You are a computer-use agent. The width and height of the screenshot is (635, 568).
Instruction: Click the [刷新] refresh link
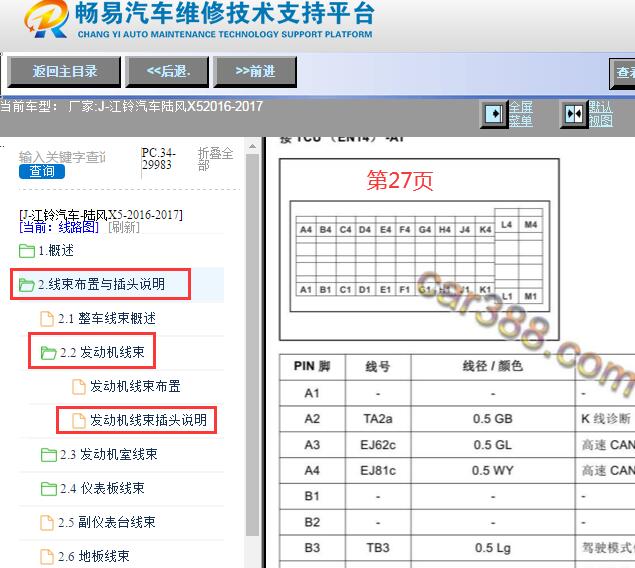coord(124,227)
